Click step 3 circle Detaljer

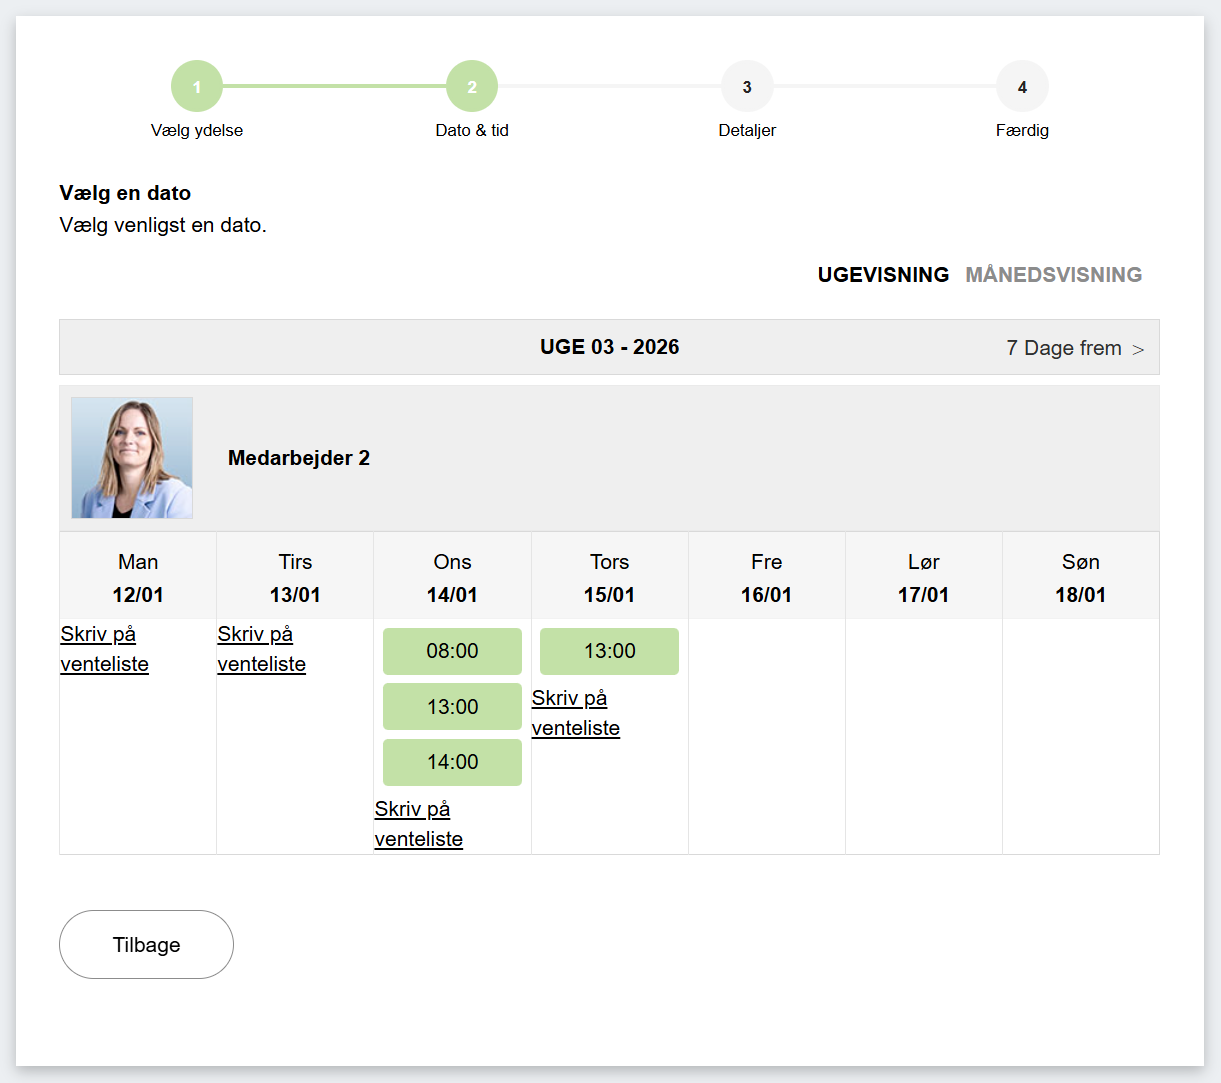click(747, 87)
